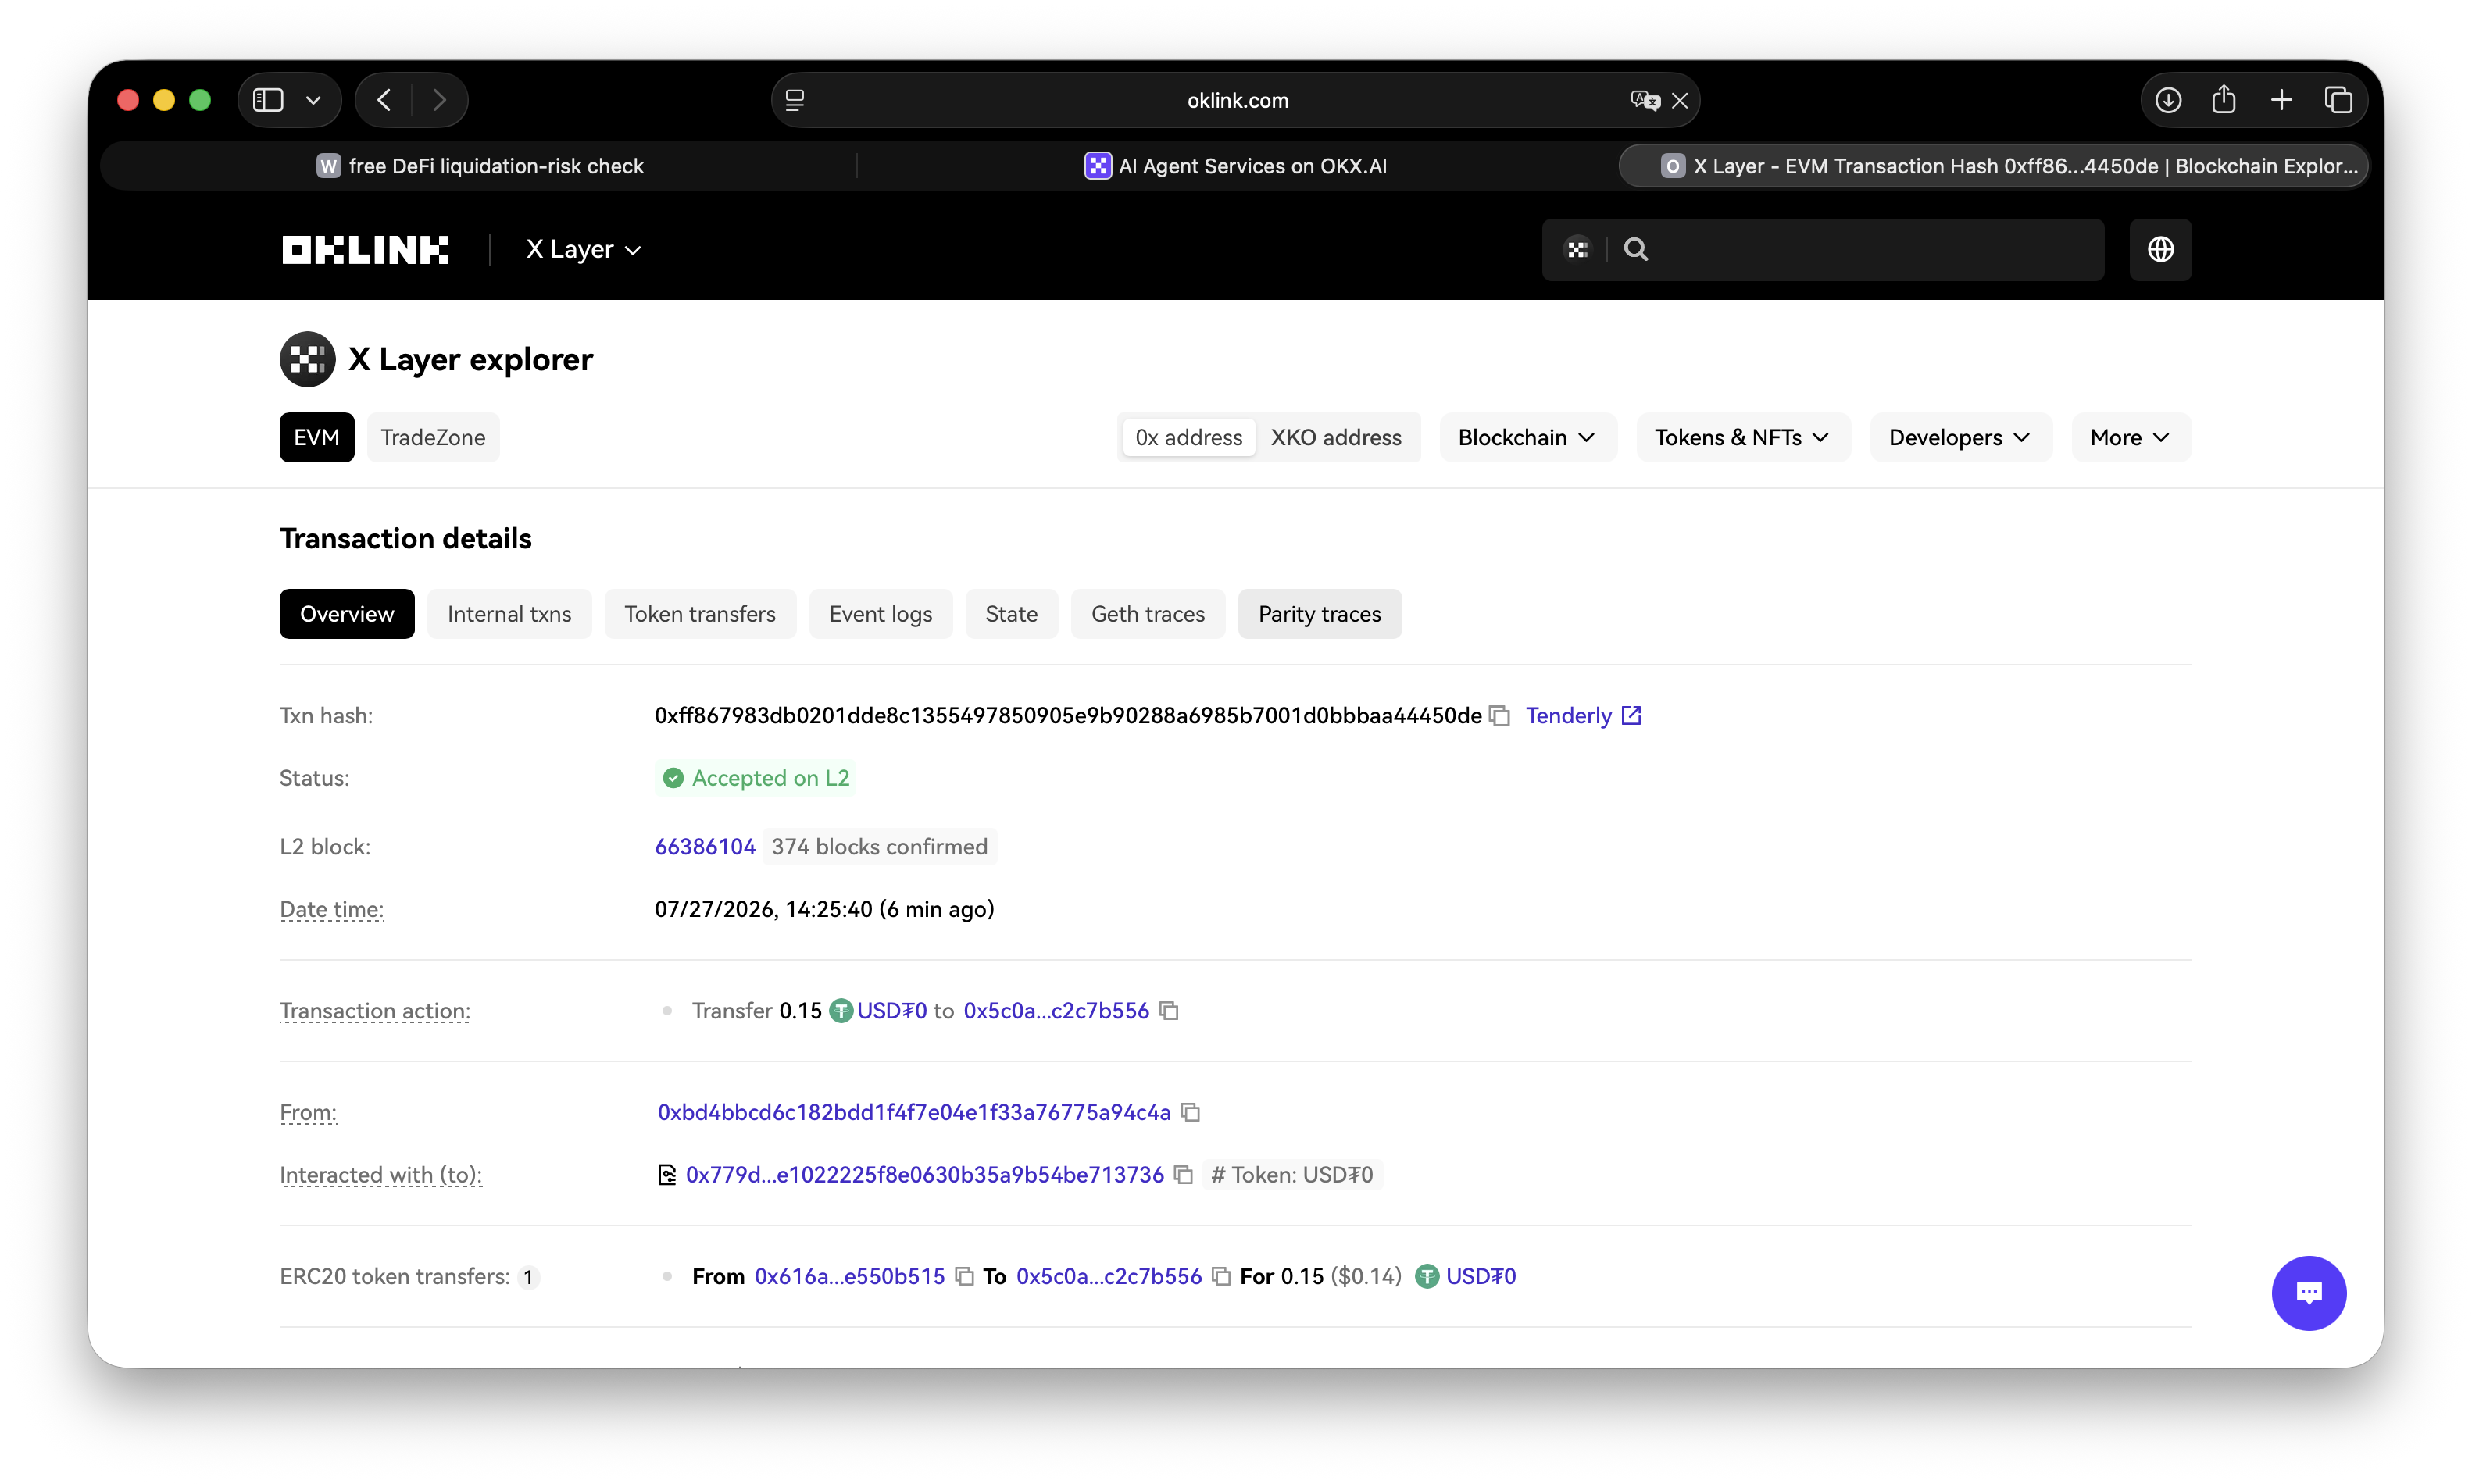This screenshot has height=1484, width=2472.
Task: Click the contract icon beside Interacted with address
Action: point(667,1175)
